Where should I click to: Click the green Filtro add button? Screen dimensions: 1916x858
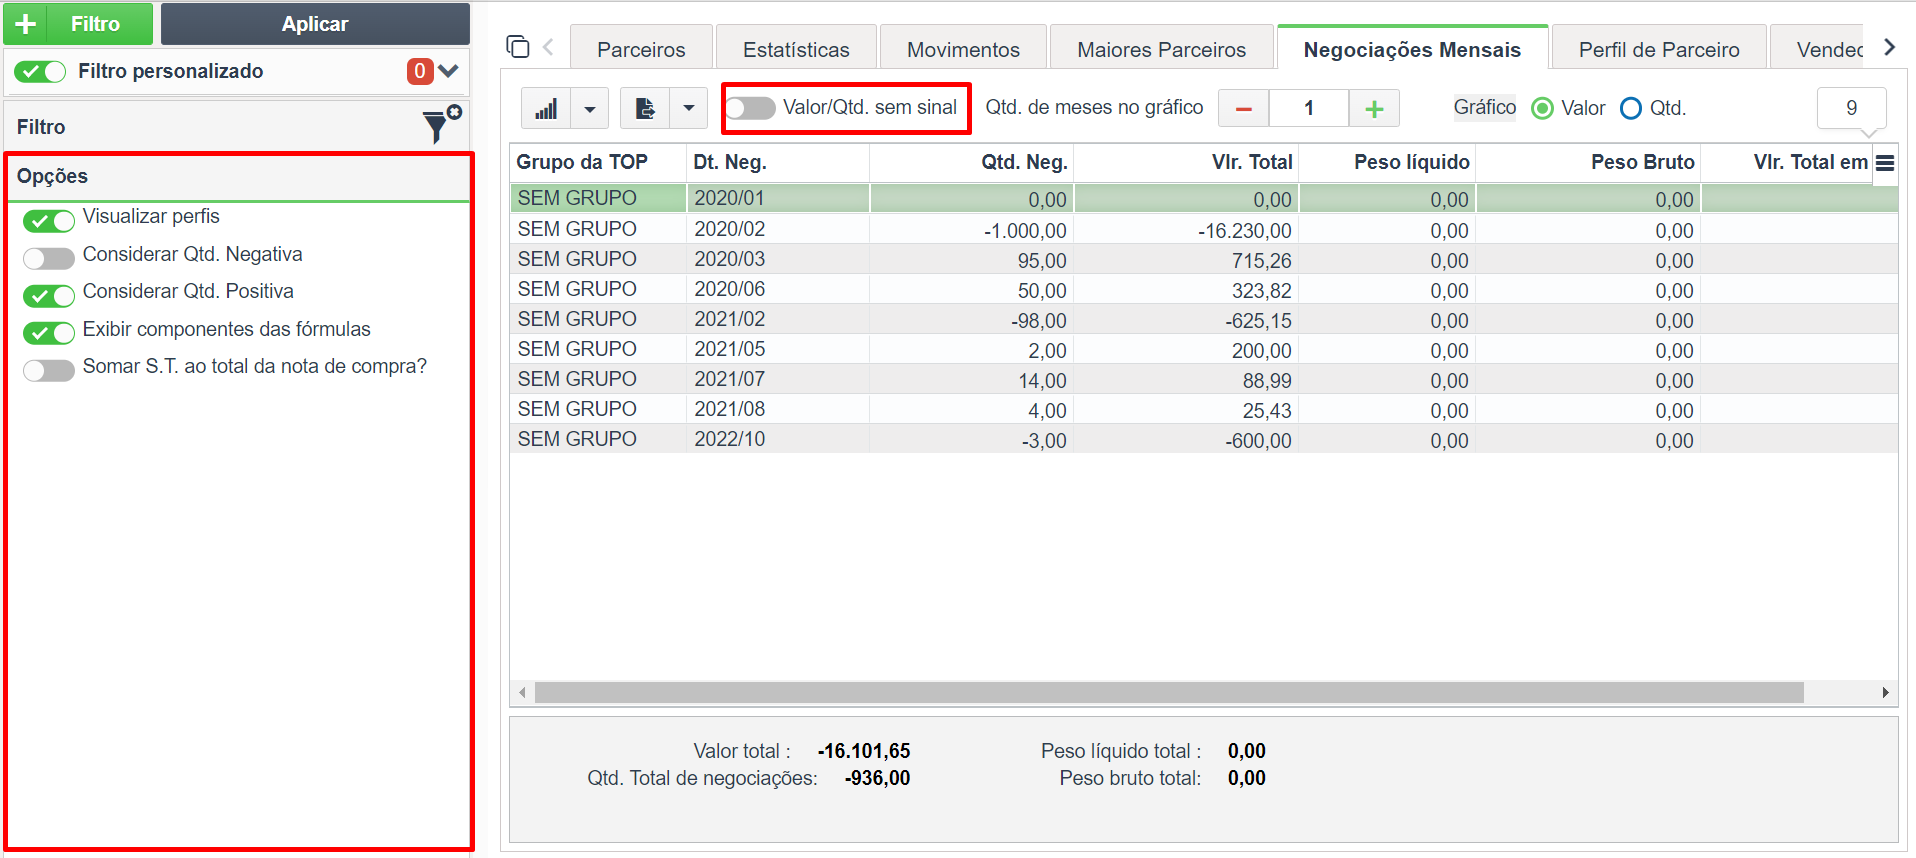[x=78, y=24]
